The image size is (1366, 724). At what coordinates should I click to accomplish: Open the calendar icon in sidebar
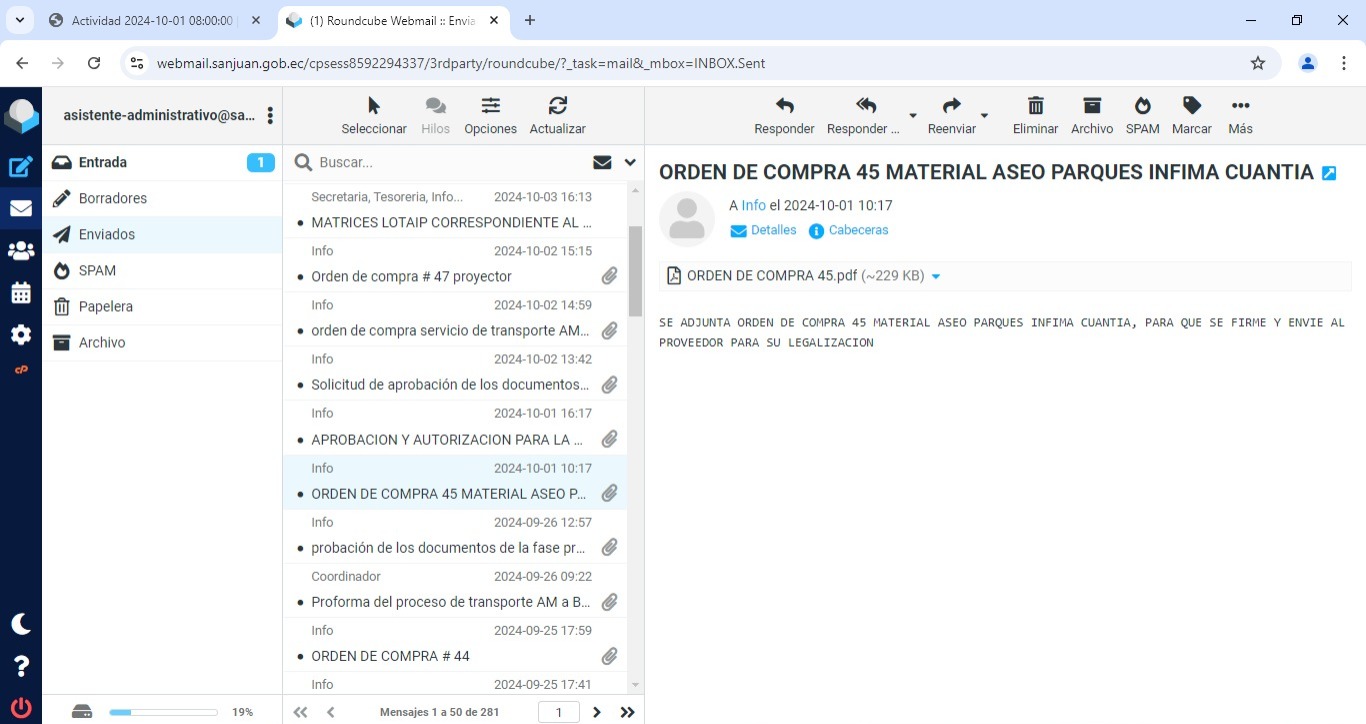click(21, 293)
